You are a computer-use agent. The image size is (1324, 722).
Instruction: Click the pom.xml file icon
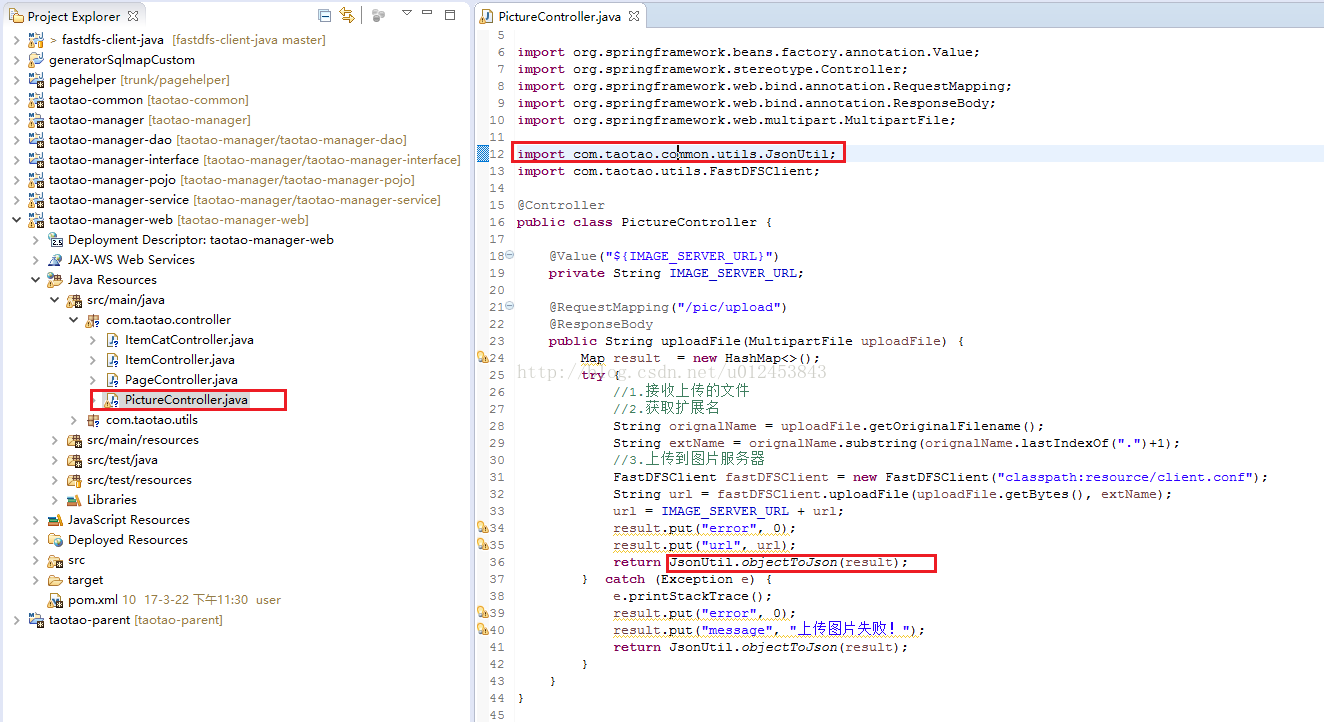click(56, 600)
